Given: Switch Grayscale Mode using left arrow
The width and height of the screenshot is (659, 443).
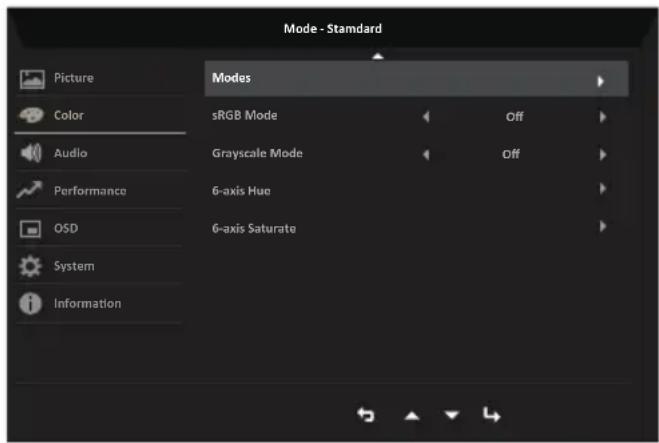Looking at the screenshot, I should click(426, 155).
